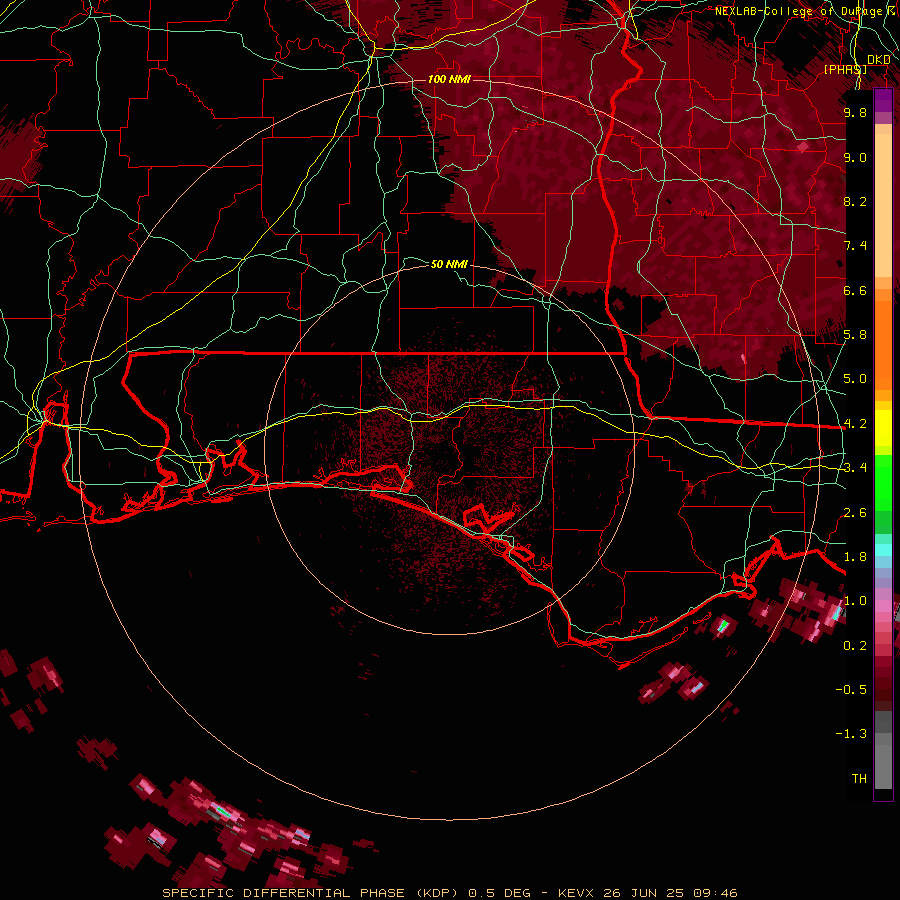
Task: Click the 7.4 legend value
Action: [x=855, y=246]
